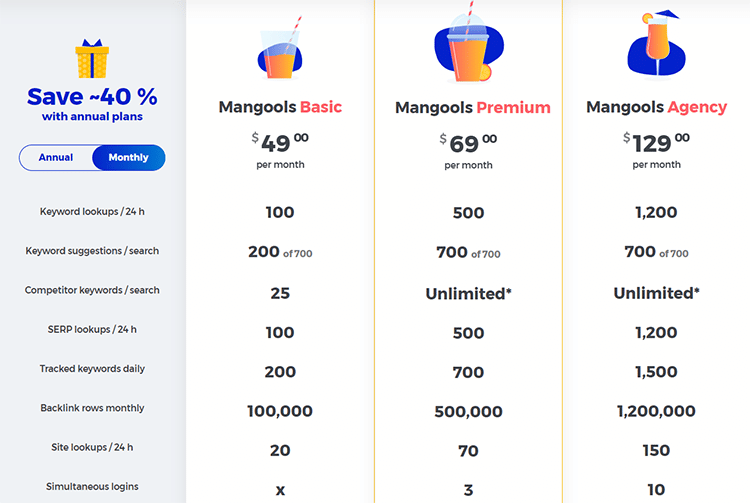Click the Mangools Premium plan title
The height and width of the screenshot is (503, 750).
[x=473, y=108]
